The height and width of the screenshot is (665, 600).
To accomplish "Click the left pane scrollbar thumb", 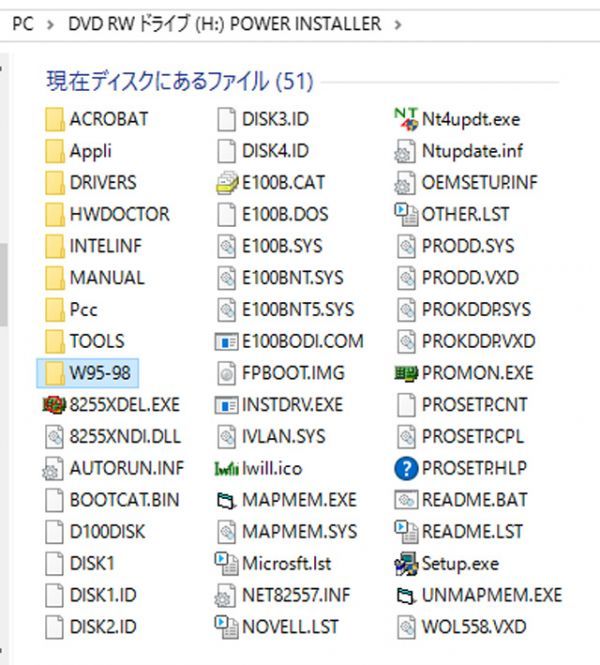I will coord(3,285).
